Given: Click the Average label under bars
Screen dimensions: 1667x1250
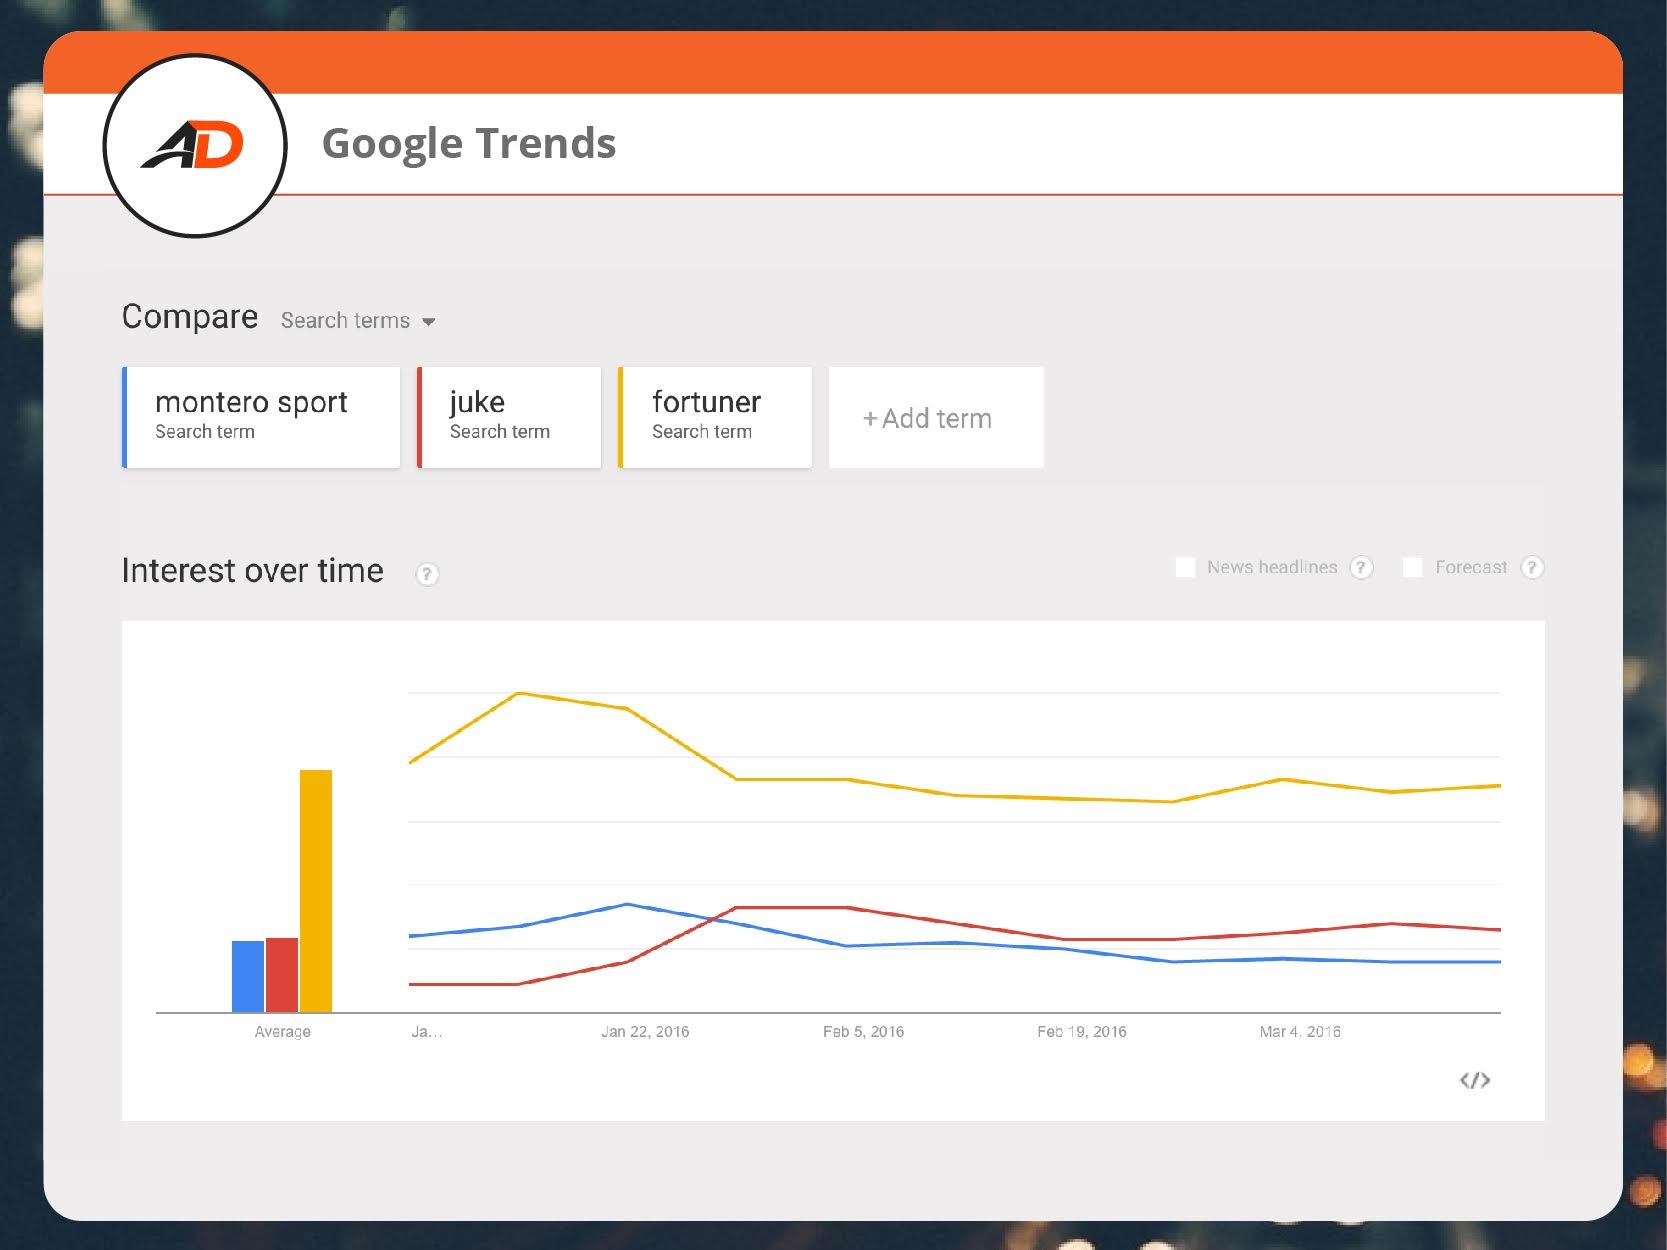Looking at the screenshot, I should coord(282,1032).
